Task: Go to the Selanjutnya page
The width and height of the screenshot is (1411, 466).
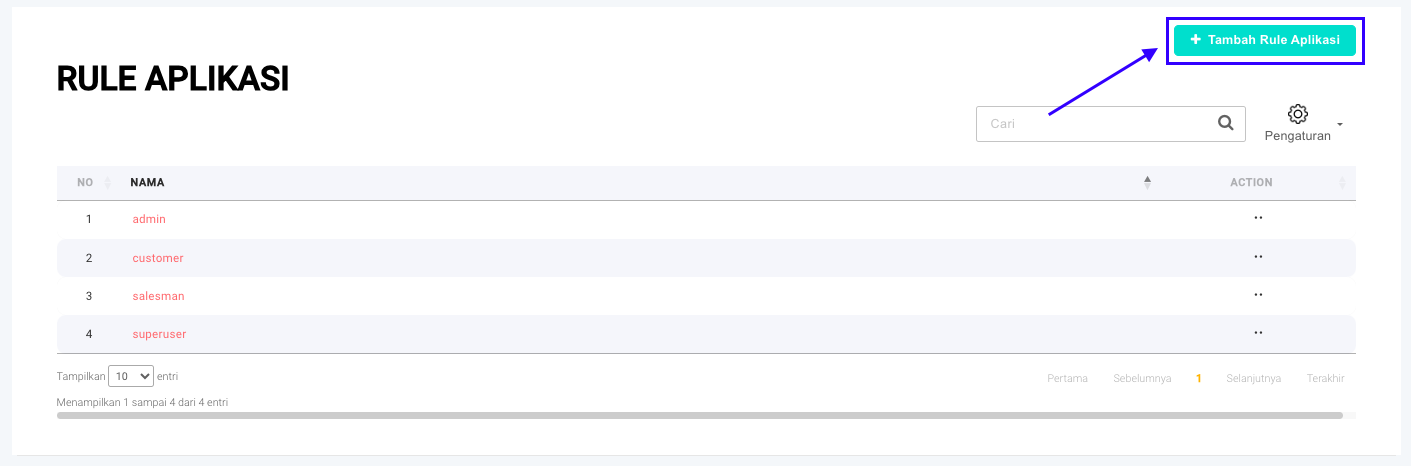Action: (x=1253, y=378)
